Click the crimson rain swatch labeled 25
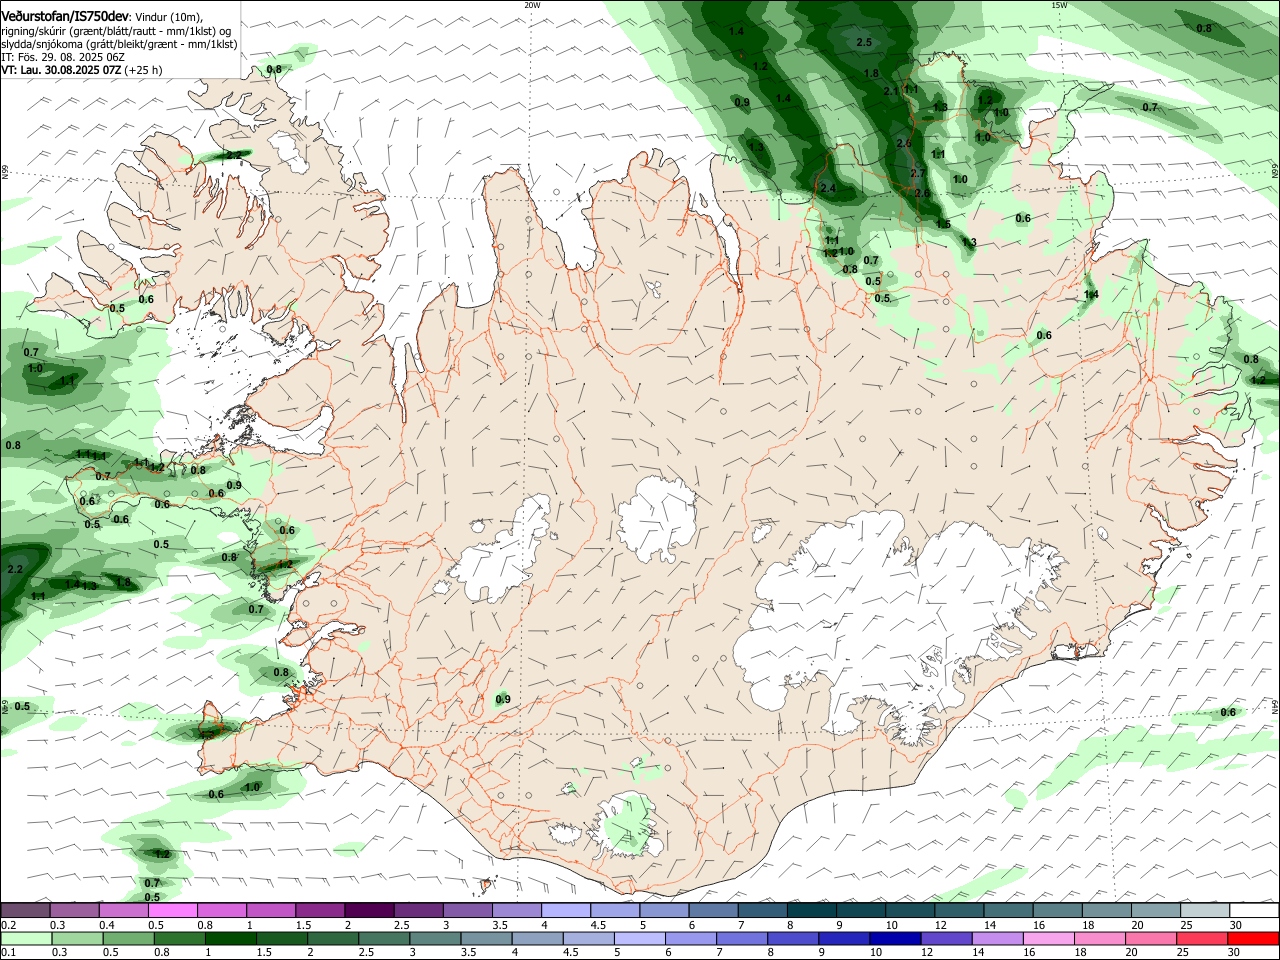 pyautogui.click(x=1201, y=938)
